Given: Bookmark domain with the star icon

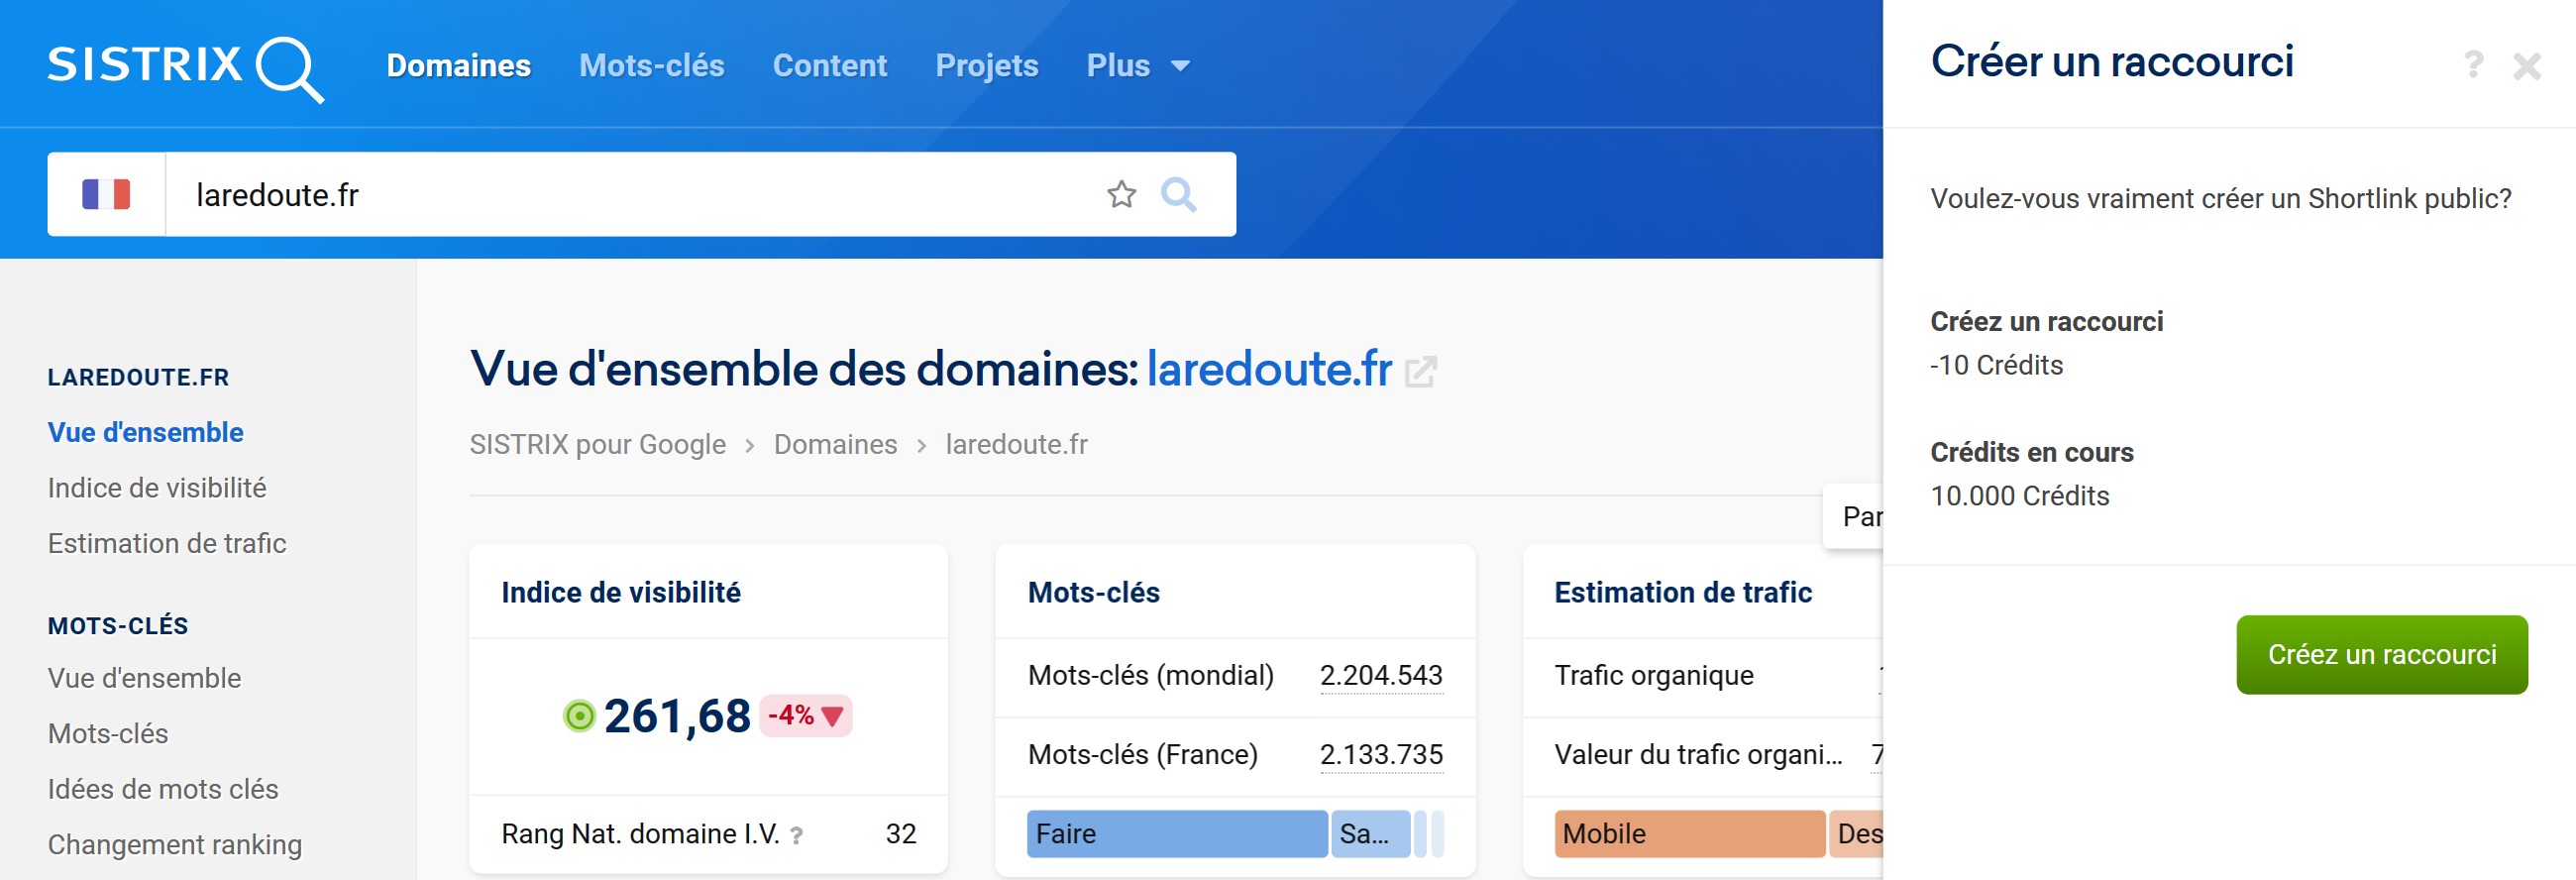Looking at the screenshot, I should coord(1121,194).
